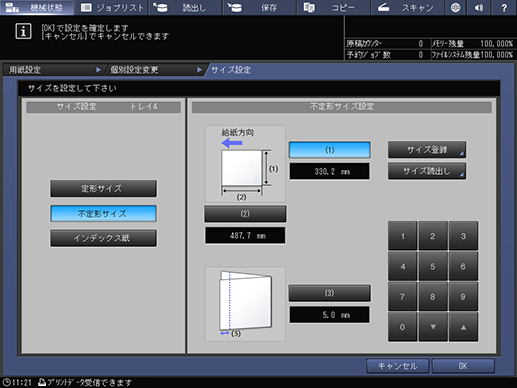This screenshot has width=517, height=388.
Task: Click the OK button
Action: (463, 366)
